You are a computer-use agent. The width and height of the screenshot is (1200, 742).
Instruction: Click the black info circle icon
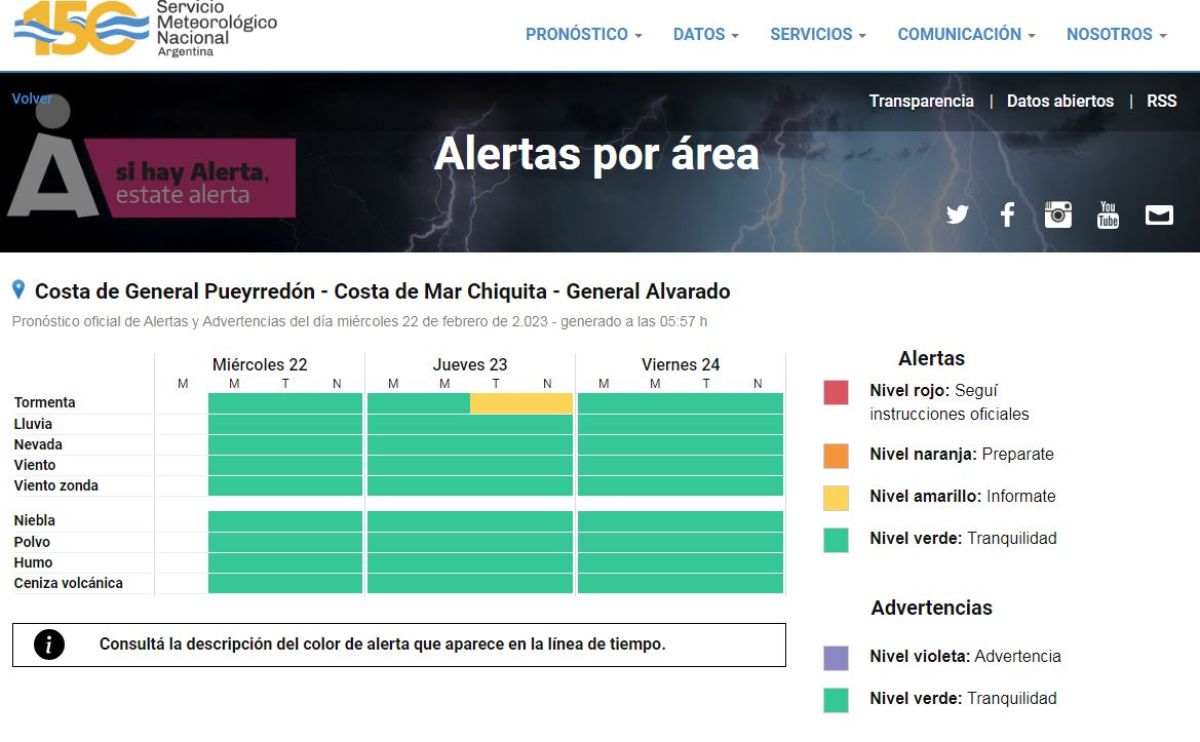coord(49,645)
